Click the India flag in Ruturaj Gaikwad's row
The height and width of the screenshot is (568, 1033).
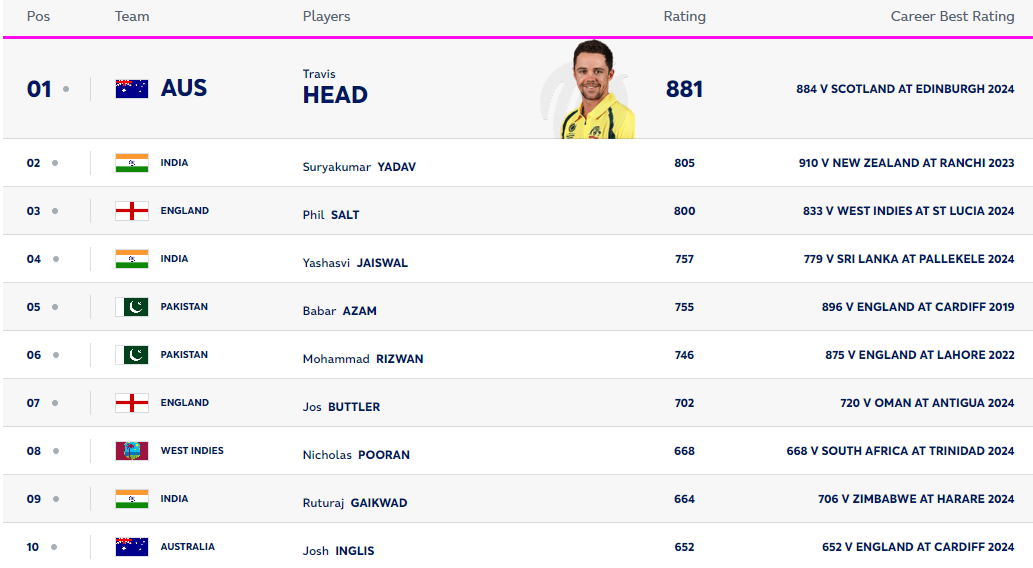point(132,499)
